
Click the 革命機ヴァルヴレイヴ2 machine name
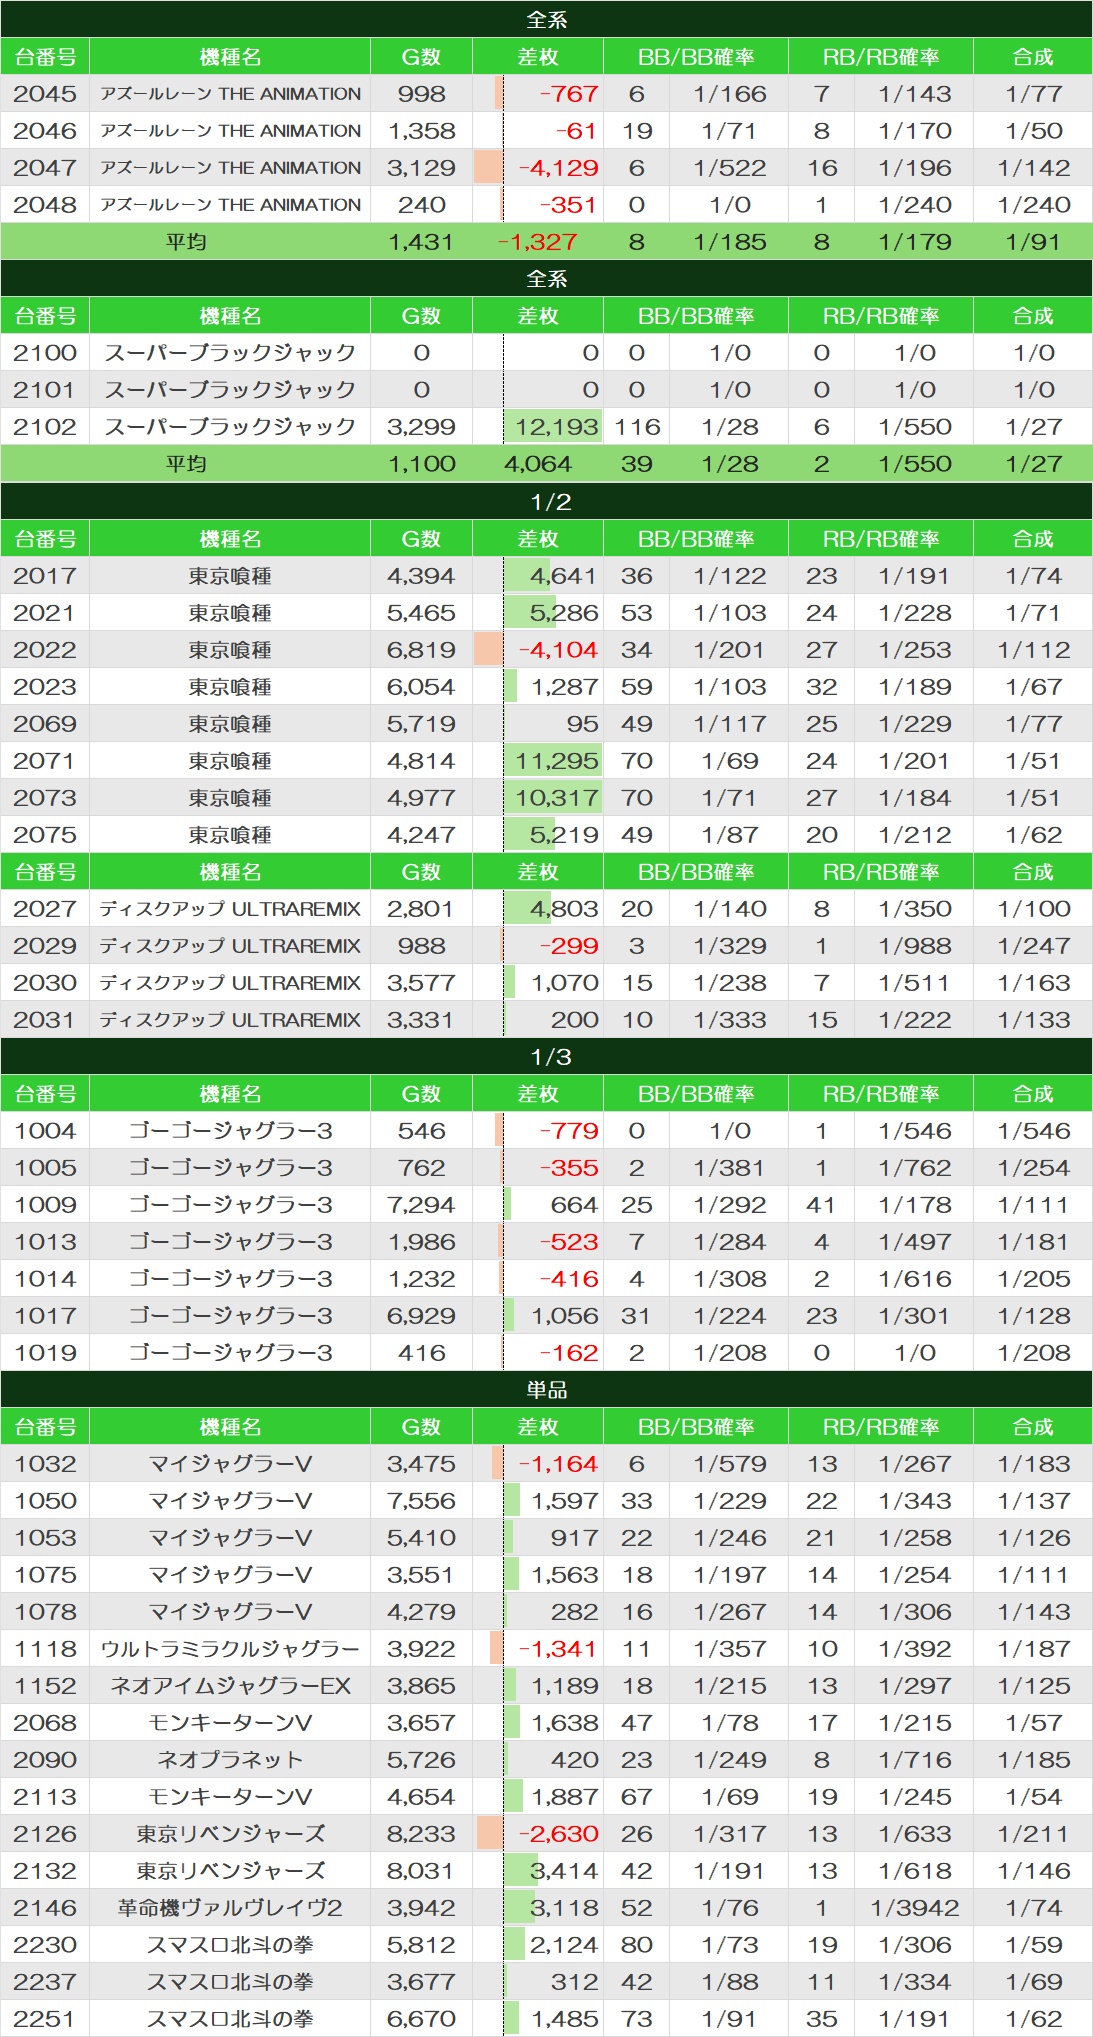(230, 1908)
